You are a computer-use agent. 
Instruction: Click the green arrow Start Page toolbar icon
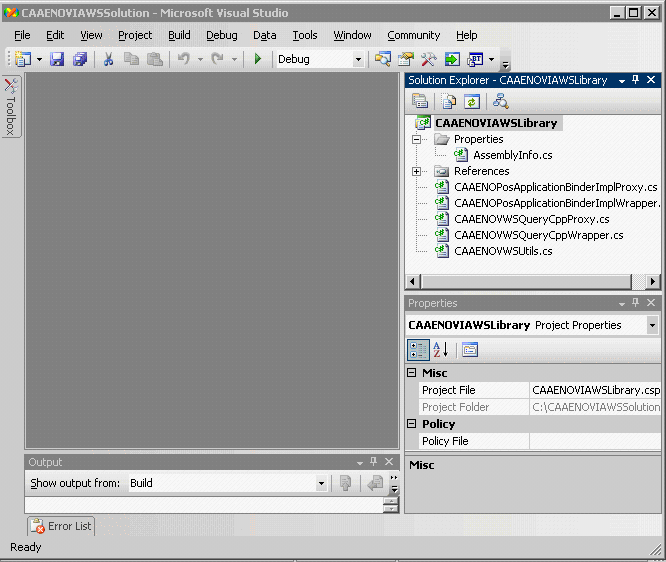452,59
